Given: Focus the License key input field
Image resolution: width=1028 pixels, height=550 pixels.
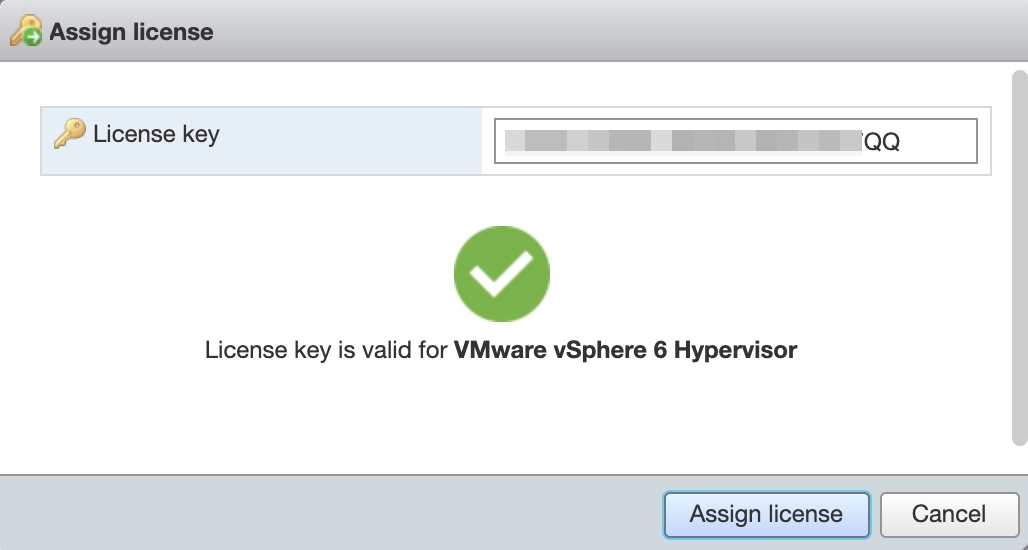Looking at the screenshot, I should [x=735, y=141].
